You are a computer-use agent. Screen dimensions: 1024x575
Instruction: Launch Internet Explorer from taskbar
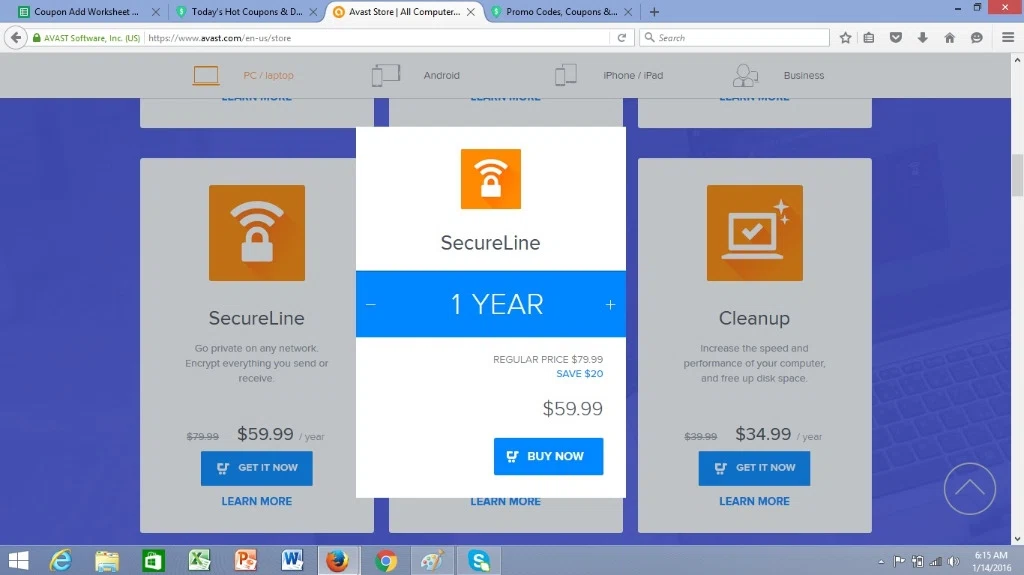click(x=60, y=561)
